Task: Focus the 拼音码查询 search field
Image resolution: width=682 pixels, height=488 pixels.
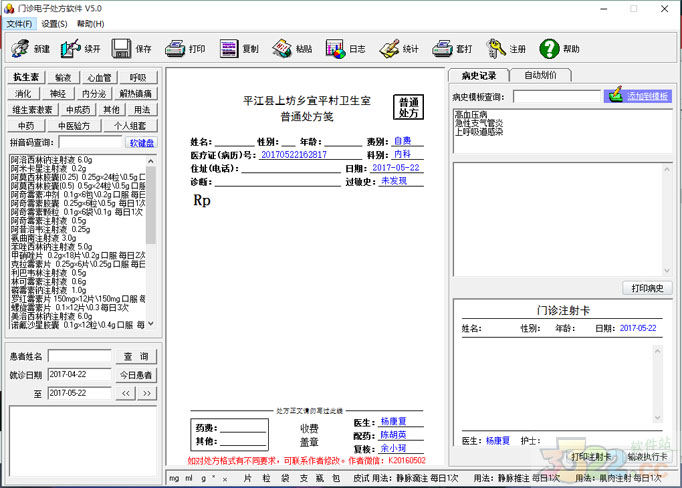Action: pos(90,142)
